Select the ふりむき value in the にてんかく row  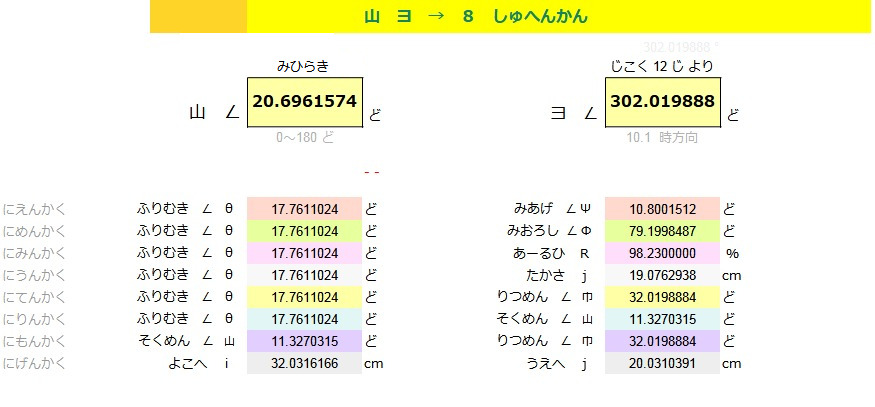point(304,297)
